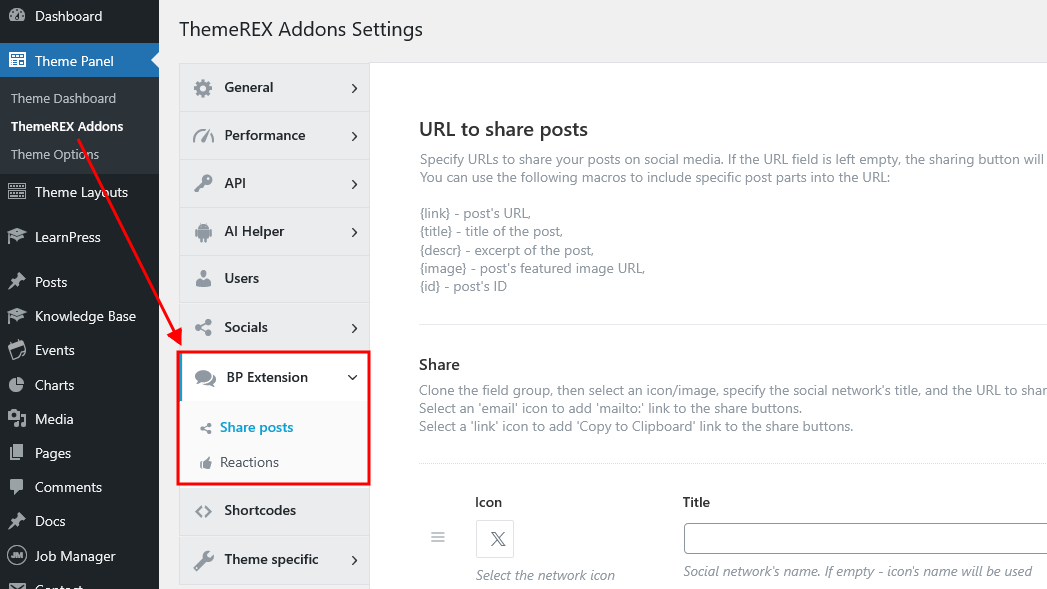The image size is (1047, 589).
Task: Click the Knowledge Base cap icon
Action: point(17,316)
